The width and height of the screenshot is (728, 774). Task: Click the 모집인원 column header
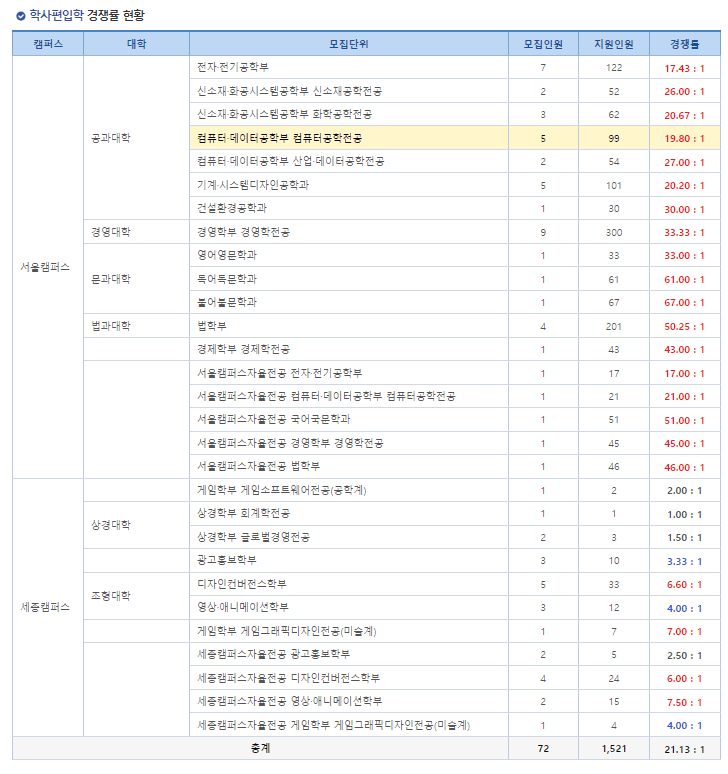543,44
